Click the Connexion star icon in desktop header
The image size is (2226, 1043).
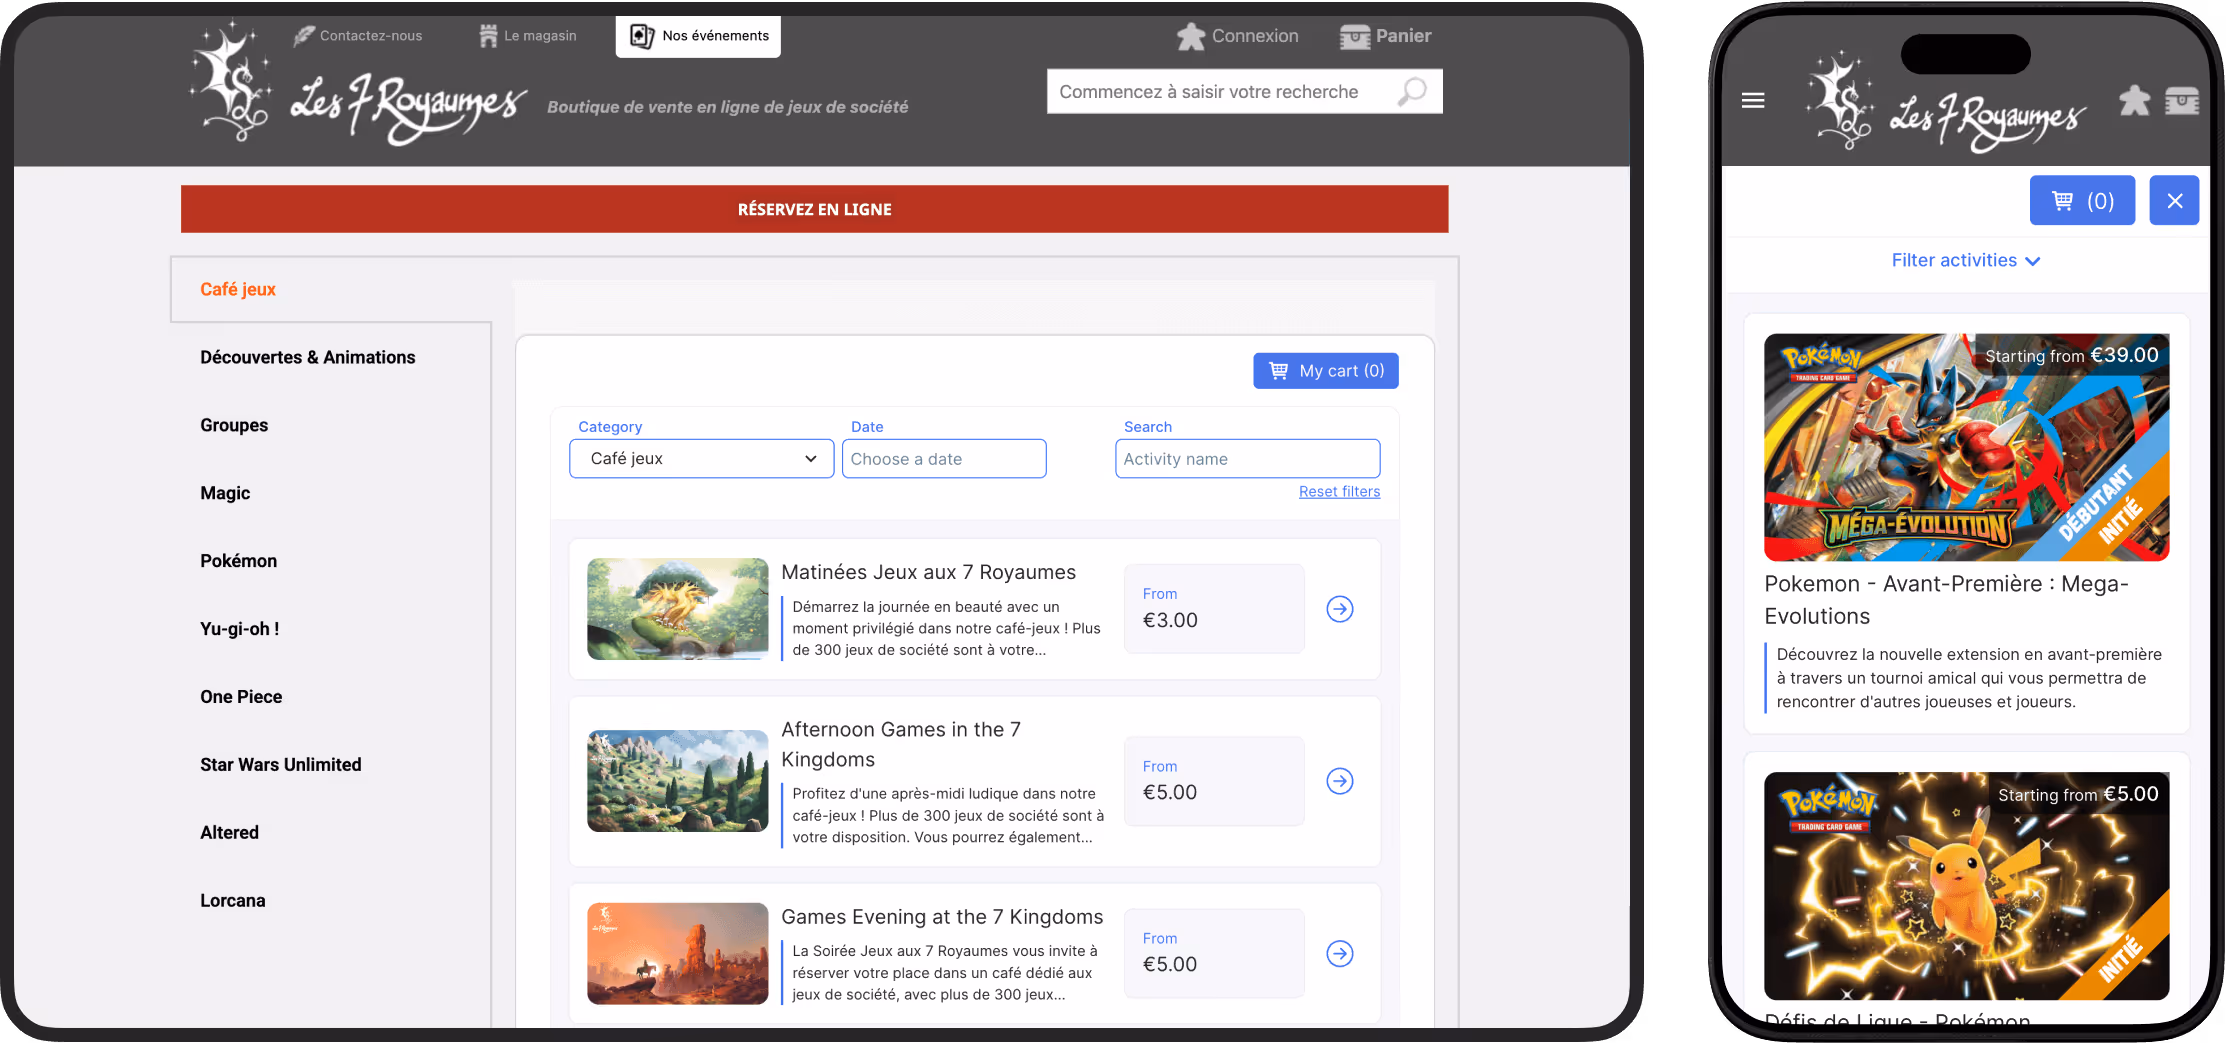click(x=1191, y=37)
